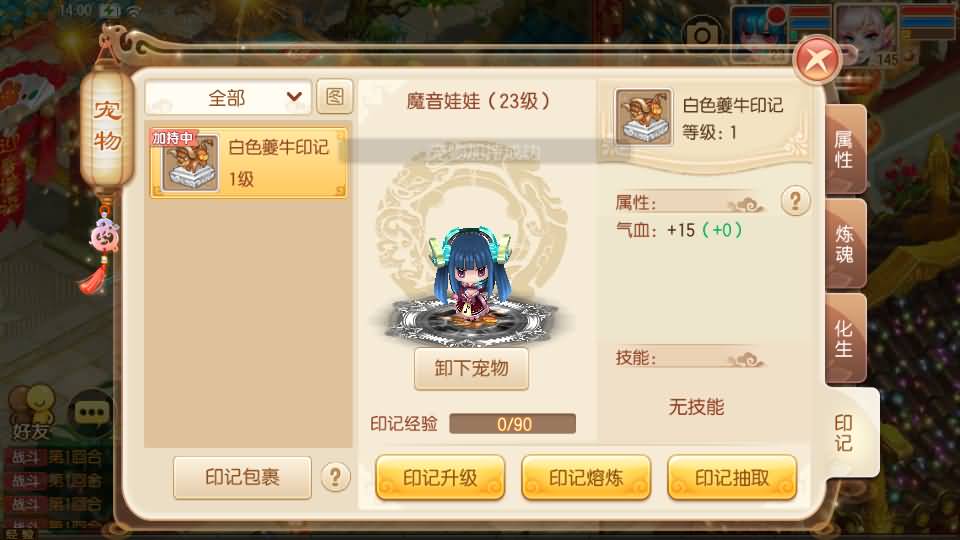Image resolution: width=960 pixels, height=540 pixels.
Task: Click the small 图 icon beside the 全部 dropdown
Action: pyautogui.click(x=334, y=97)
